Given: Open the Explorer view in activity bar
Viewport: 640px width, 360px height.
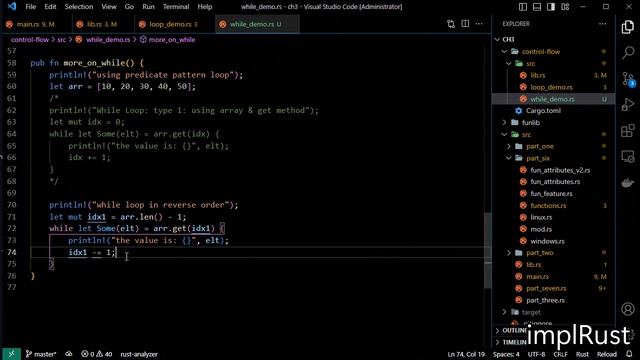Looking at the screenshot, I should click(x=628, y=27).
